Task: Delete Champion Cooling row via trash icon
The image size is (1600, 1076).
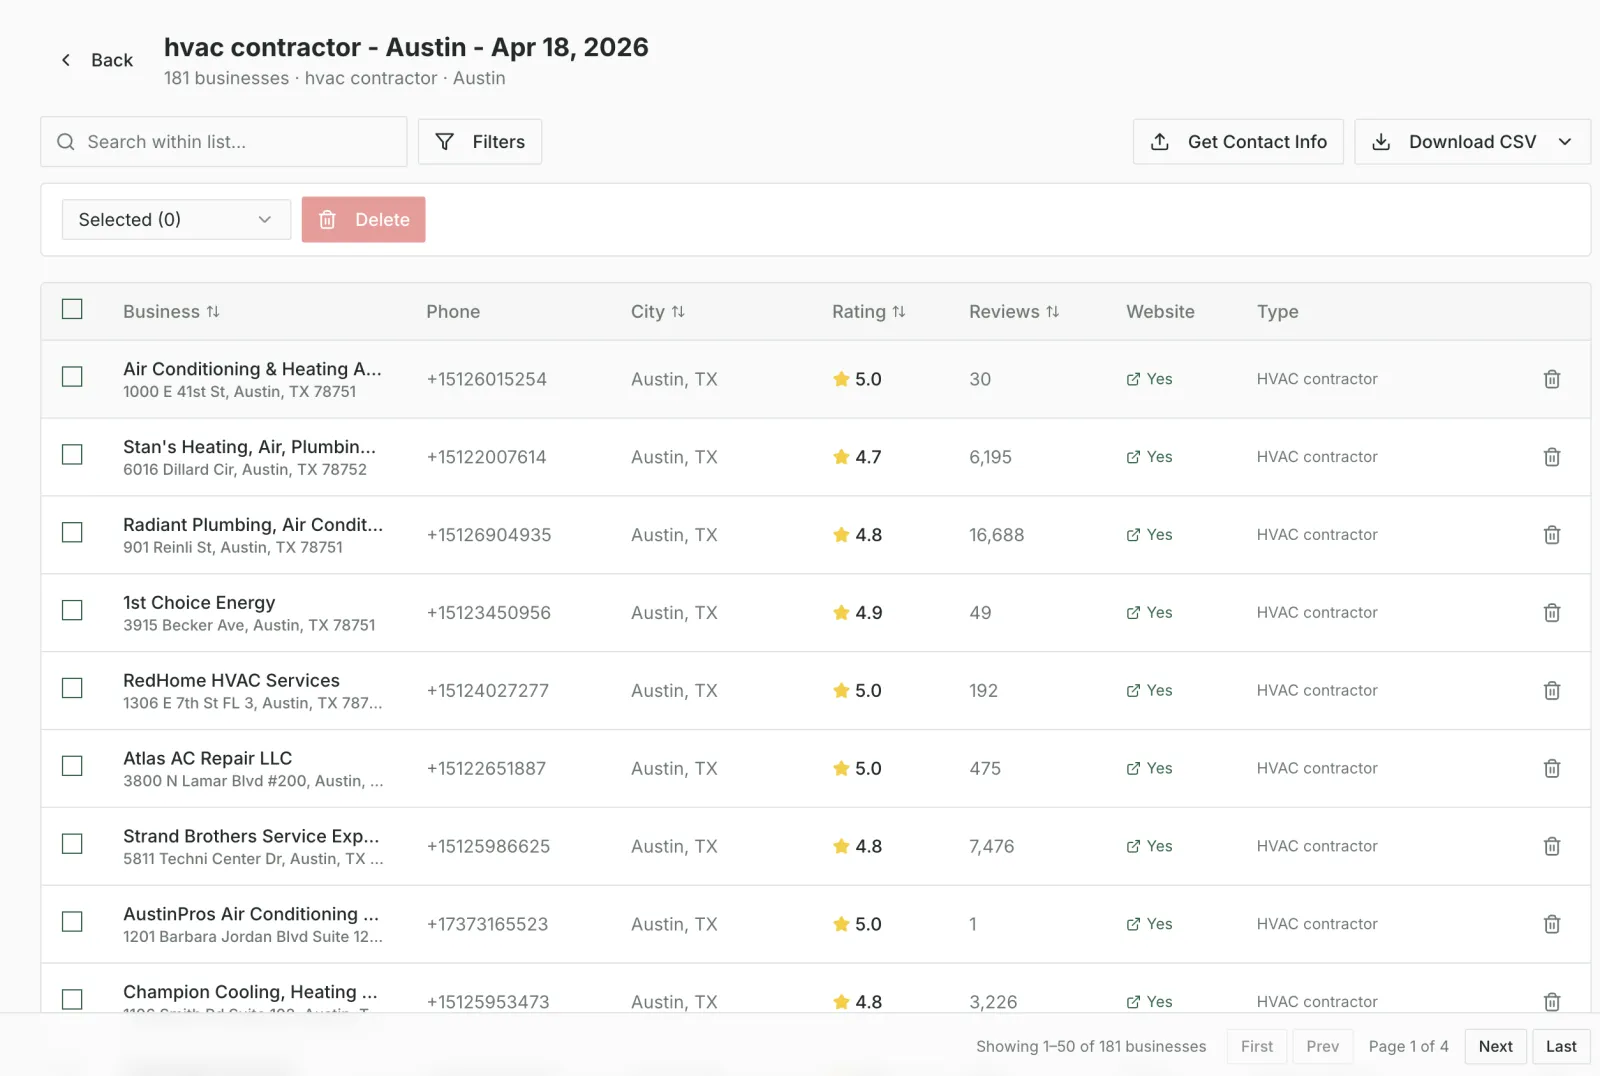Action: point(1552,1002)
